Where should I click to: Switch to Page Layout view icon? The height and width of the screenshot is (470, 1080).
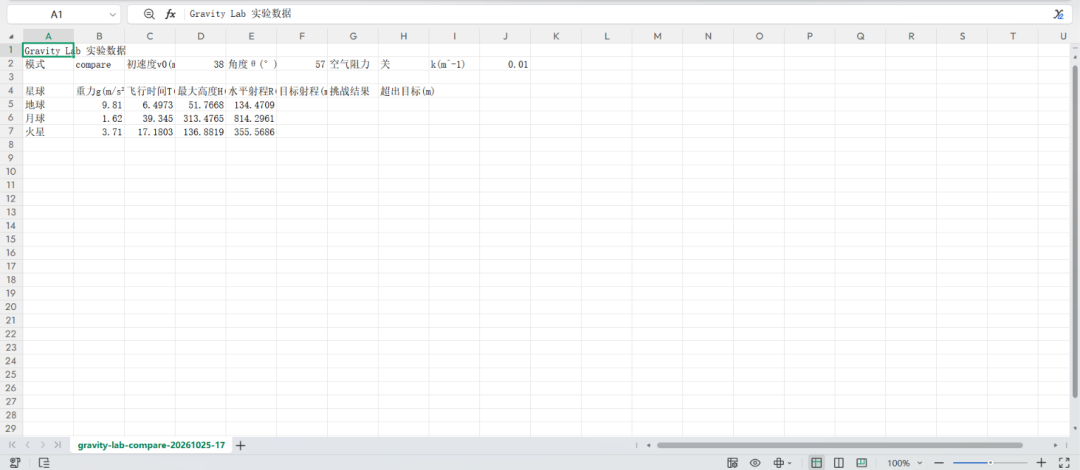point(839,462)
